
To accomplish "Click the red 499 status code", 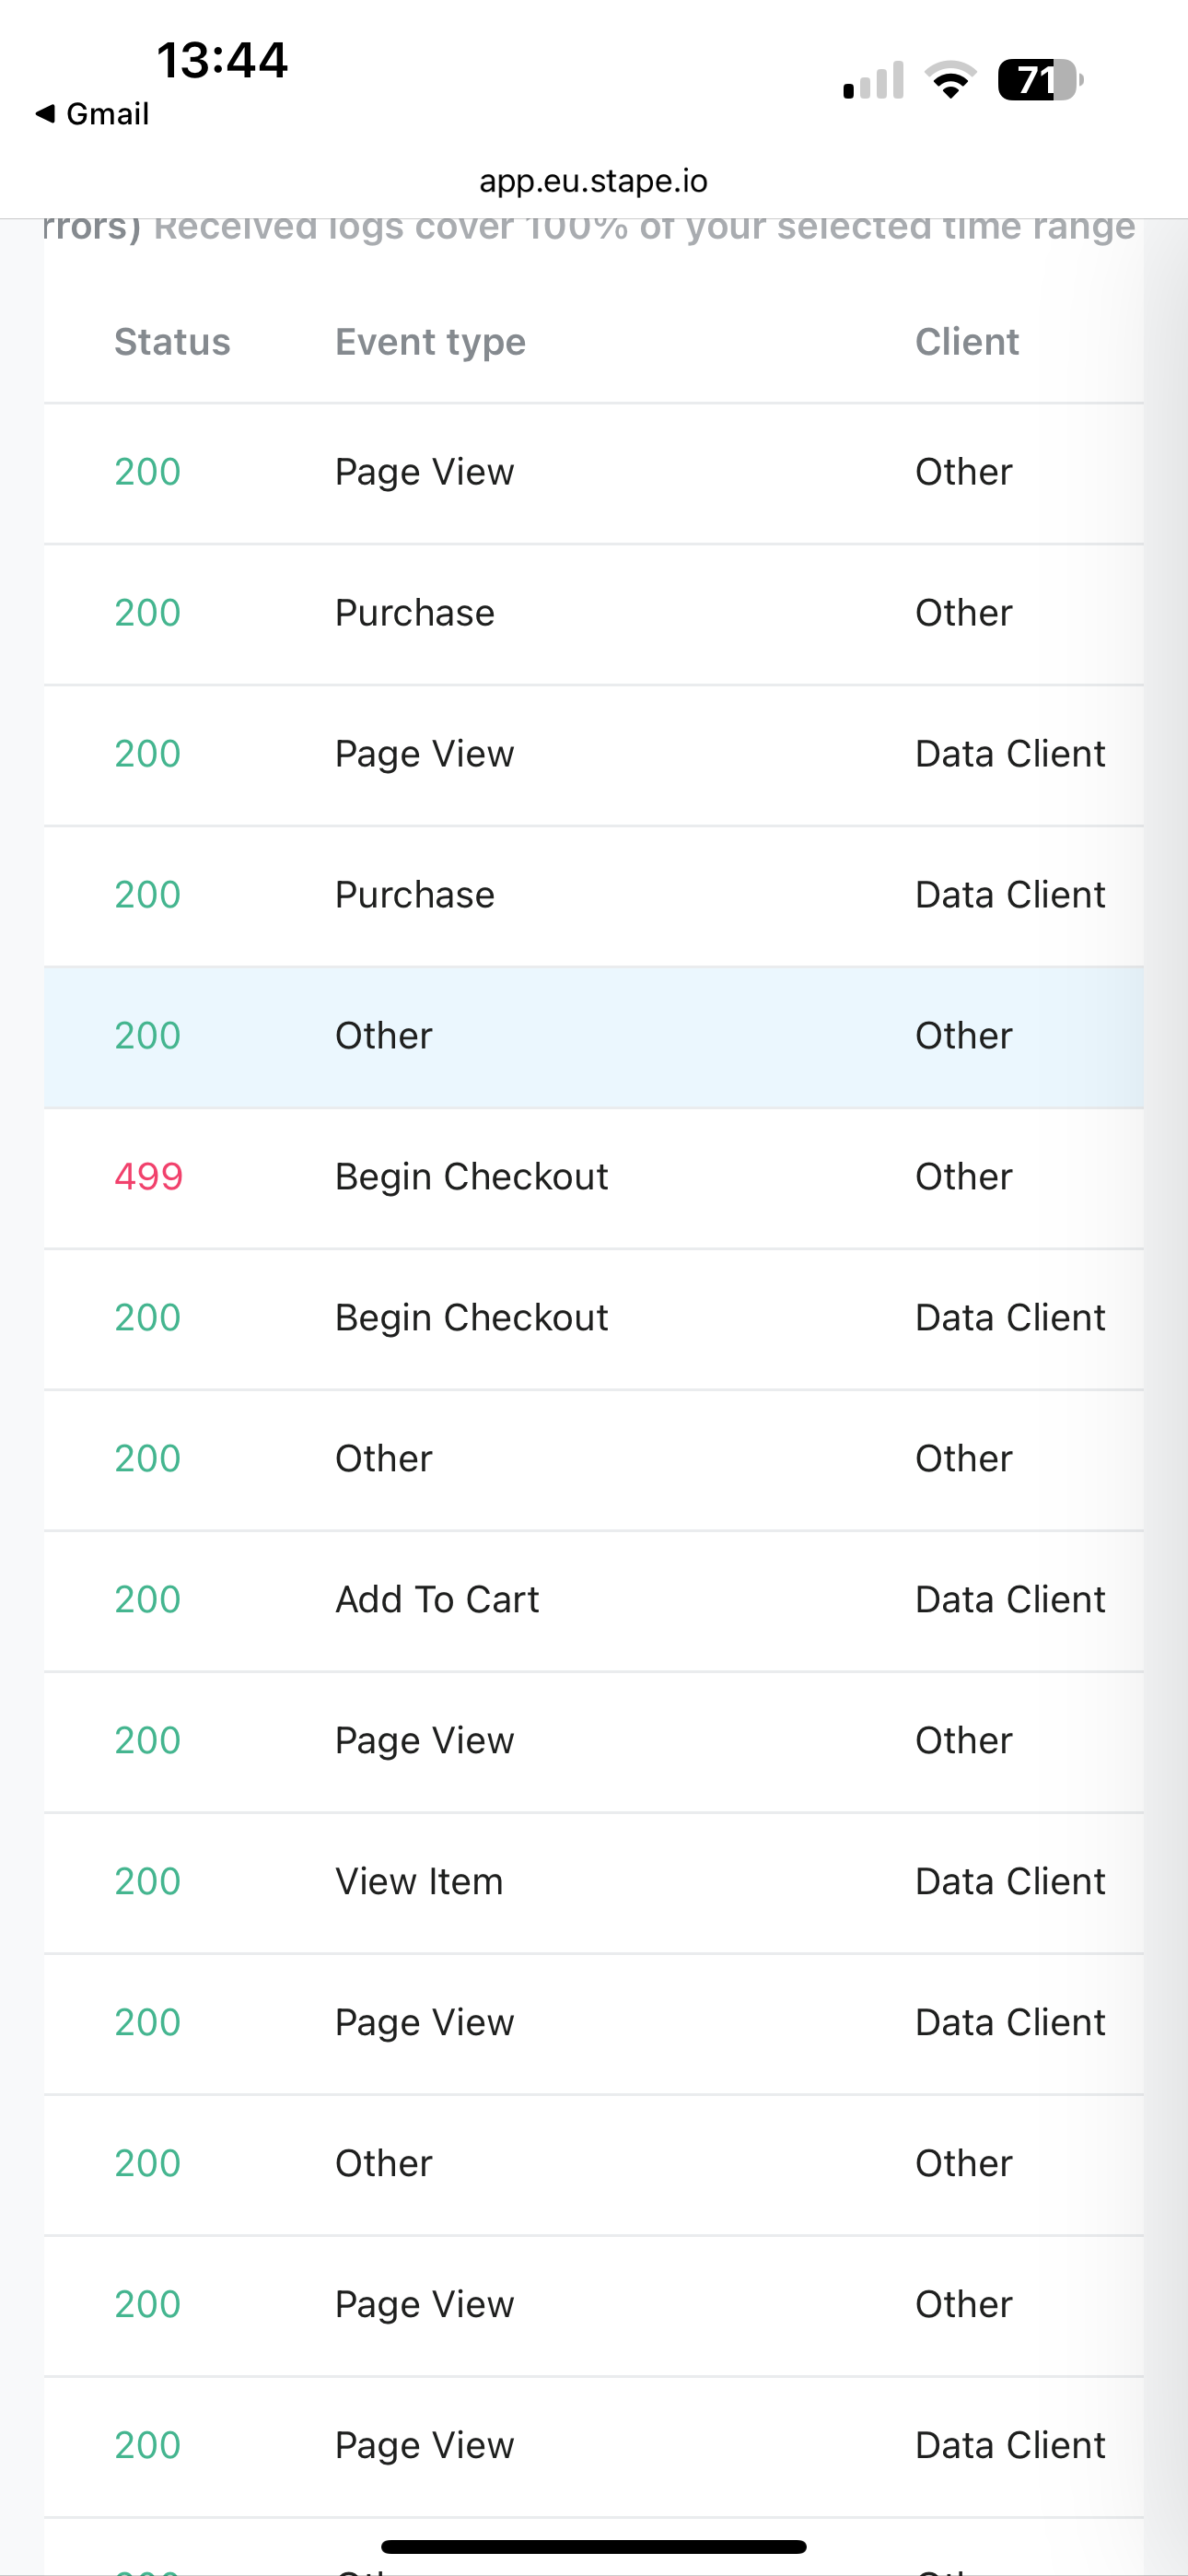I will [148, 1177].
